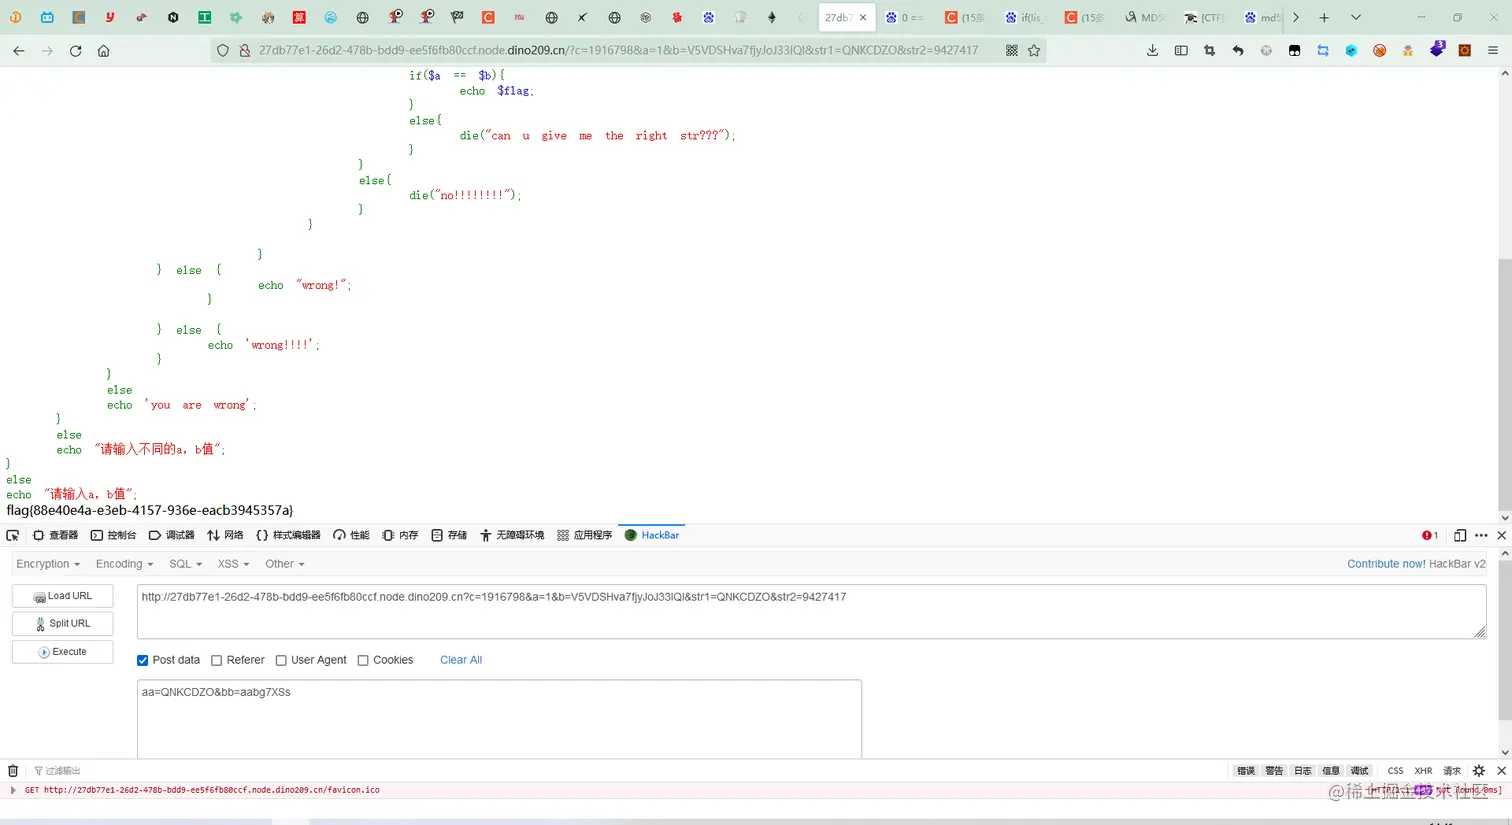Open the purple extension with badge 3
This screenshot has height=825, width=1512.
[1437, 49]
